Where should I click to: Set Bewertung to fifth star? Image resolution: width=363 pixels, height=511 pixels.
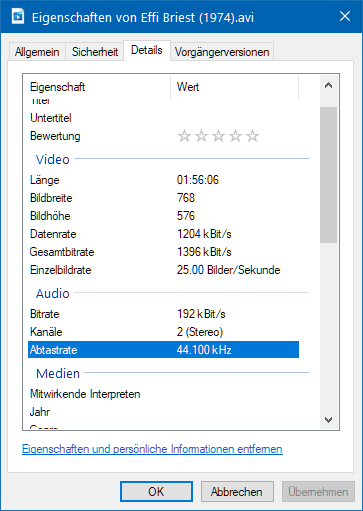(252, 136)
